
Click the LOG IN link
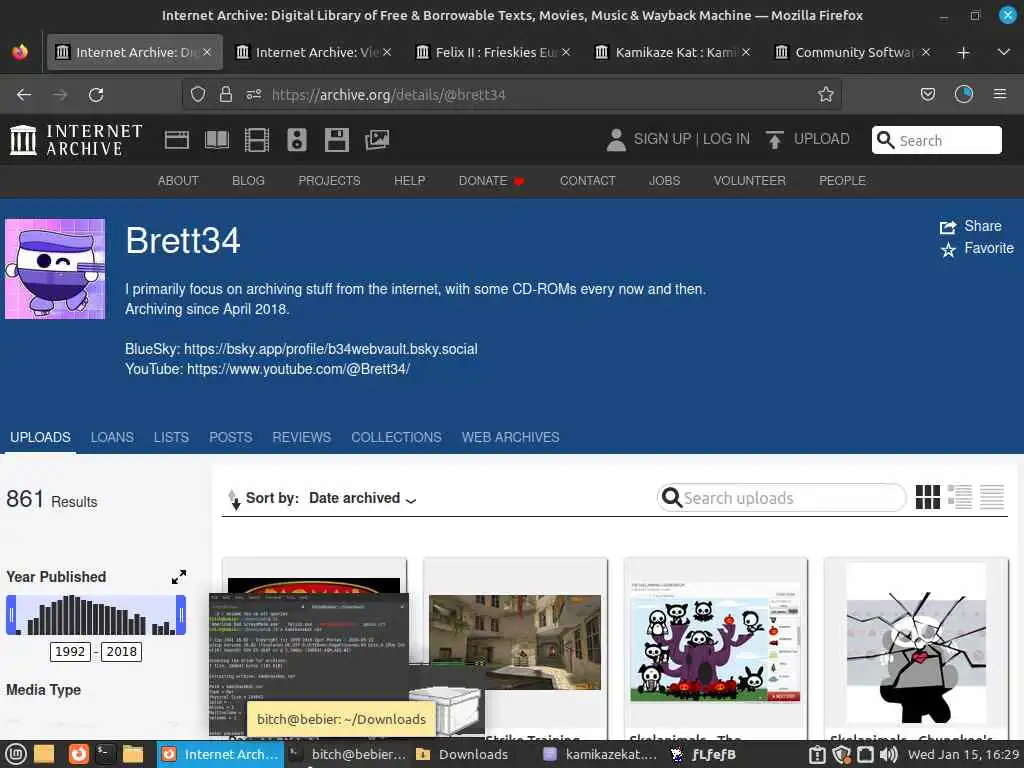coord(726,139)
